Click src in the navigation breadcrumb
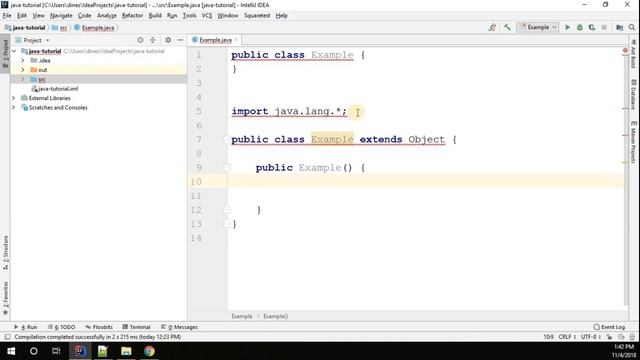 pos(60,28)
